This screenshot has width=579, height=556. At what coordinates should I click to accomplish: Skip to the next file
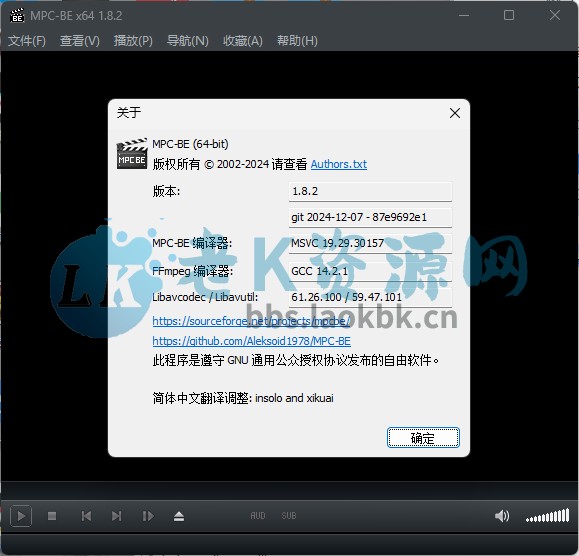coord(117,516)
